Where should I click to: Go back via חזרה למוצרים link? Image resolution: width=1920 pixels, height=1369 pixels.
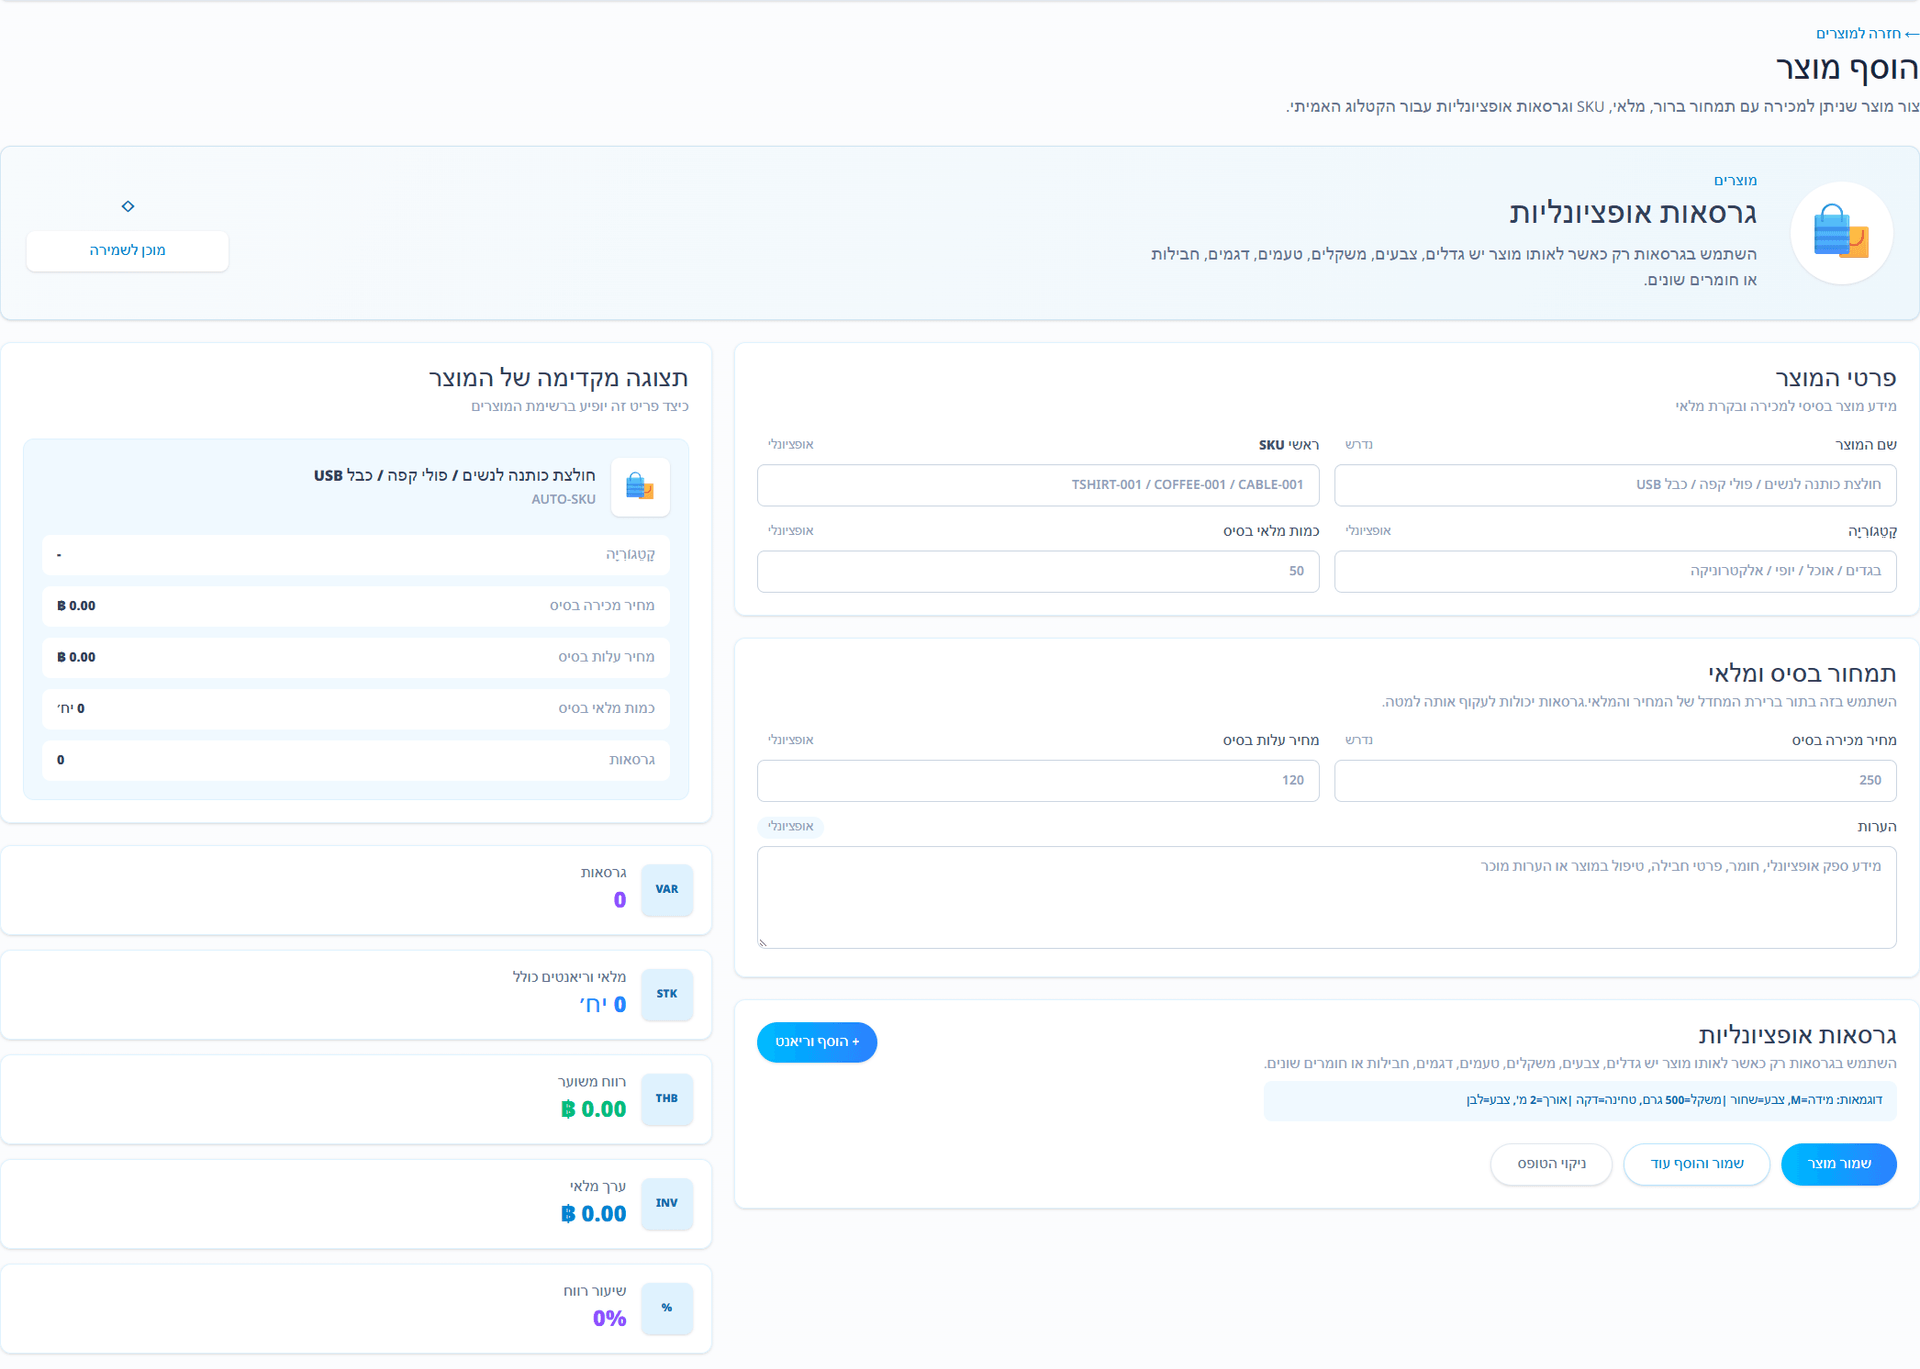1867,33
